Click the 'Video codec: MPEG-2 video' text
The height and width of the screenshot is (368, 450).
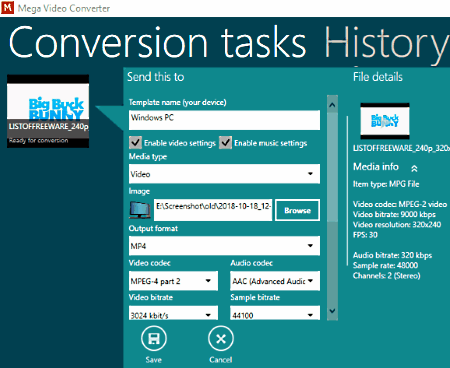[x=400, y=204]
